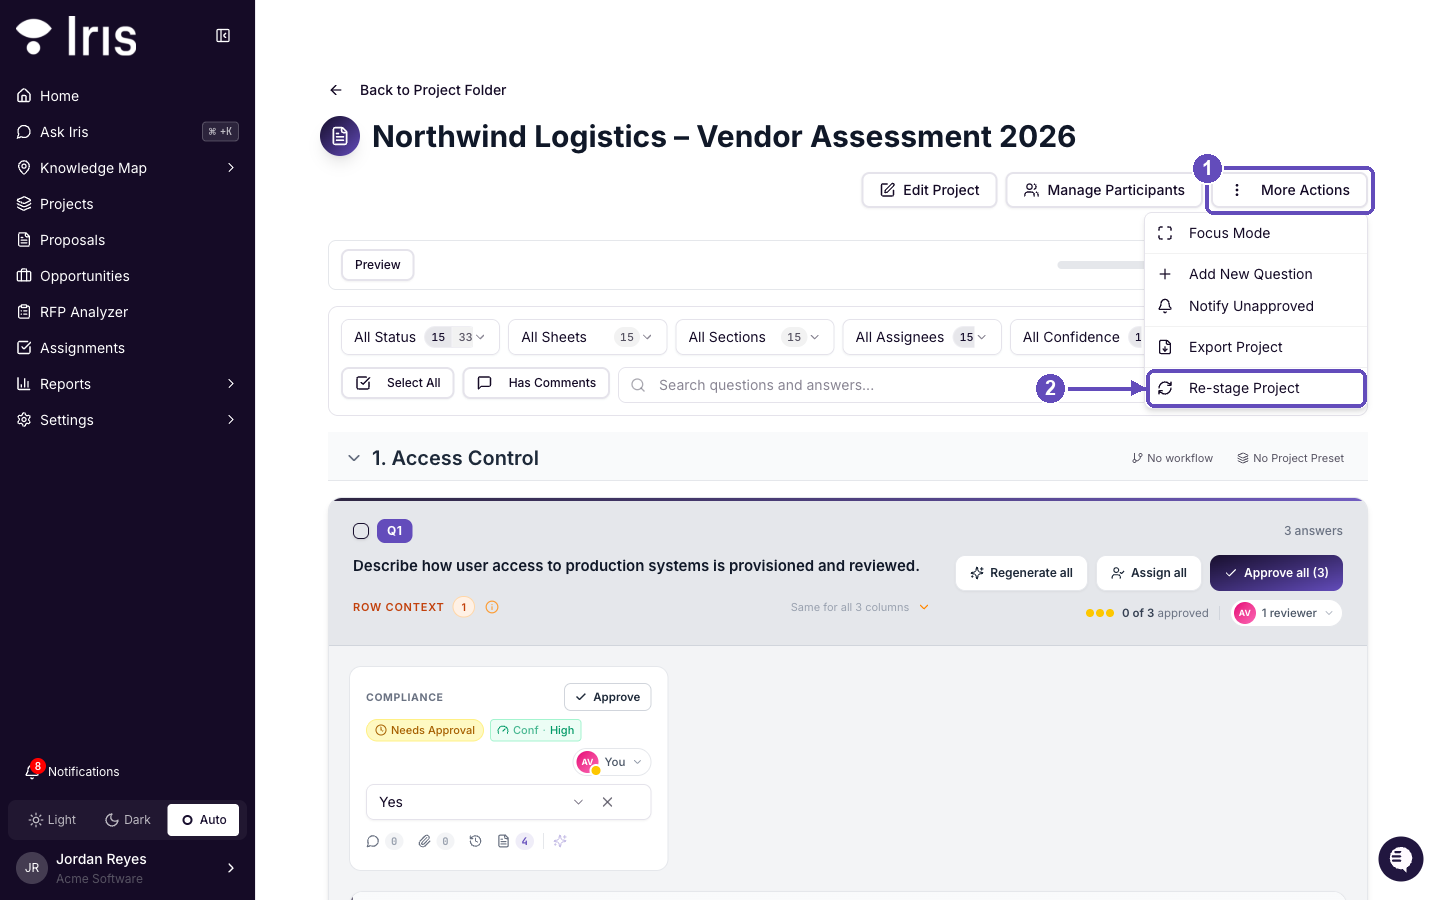The width and height of the screenshot is (1440, 900).
Task: Open Notifications bell with 8 badge
Action: tap(33, 771)
